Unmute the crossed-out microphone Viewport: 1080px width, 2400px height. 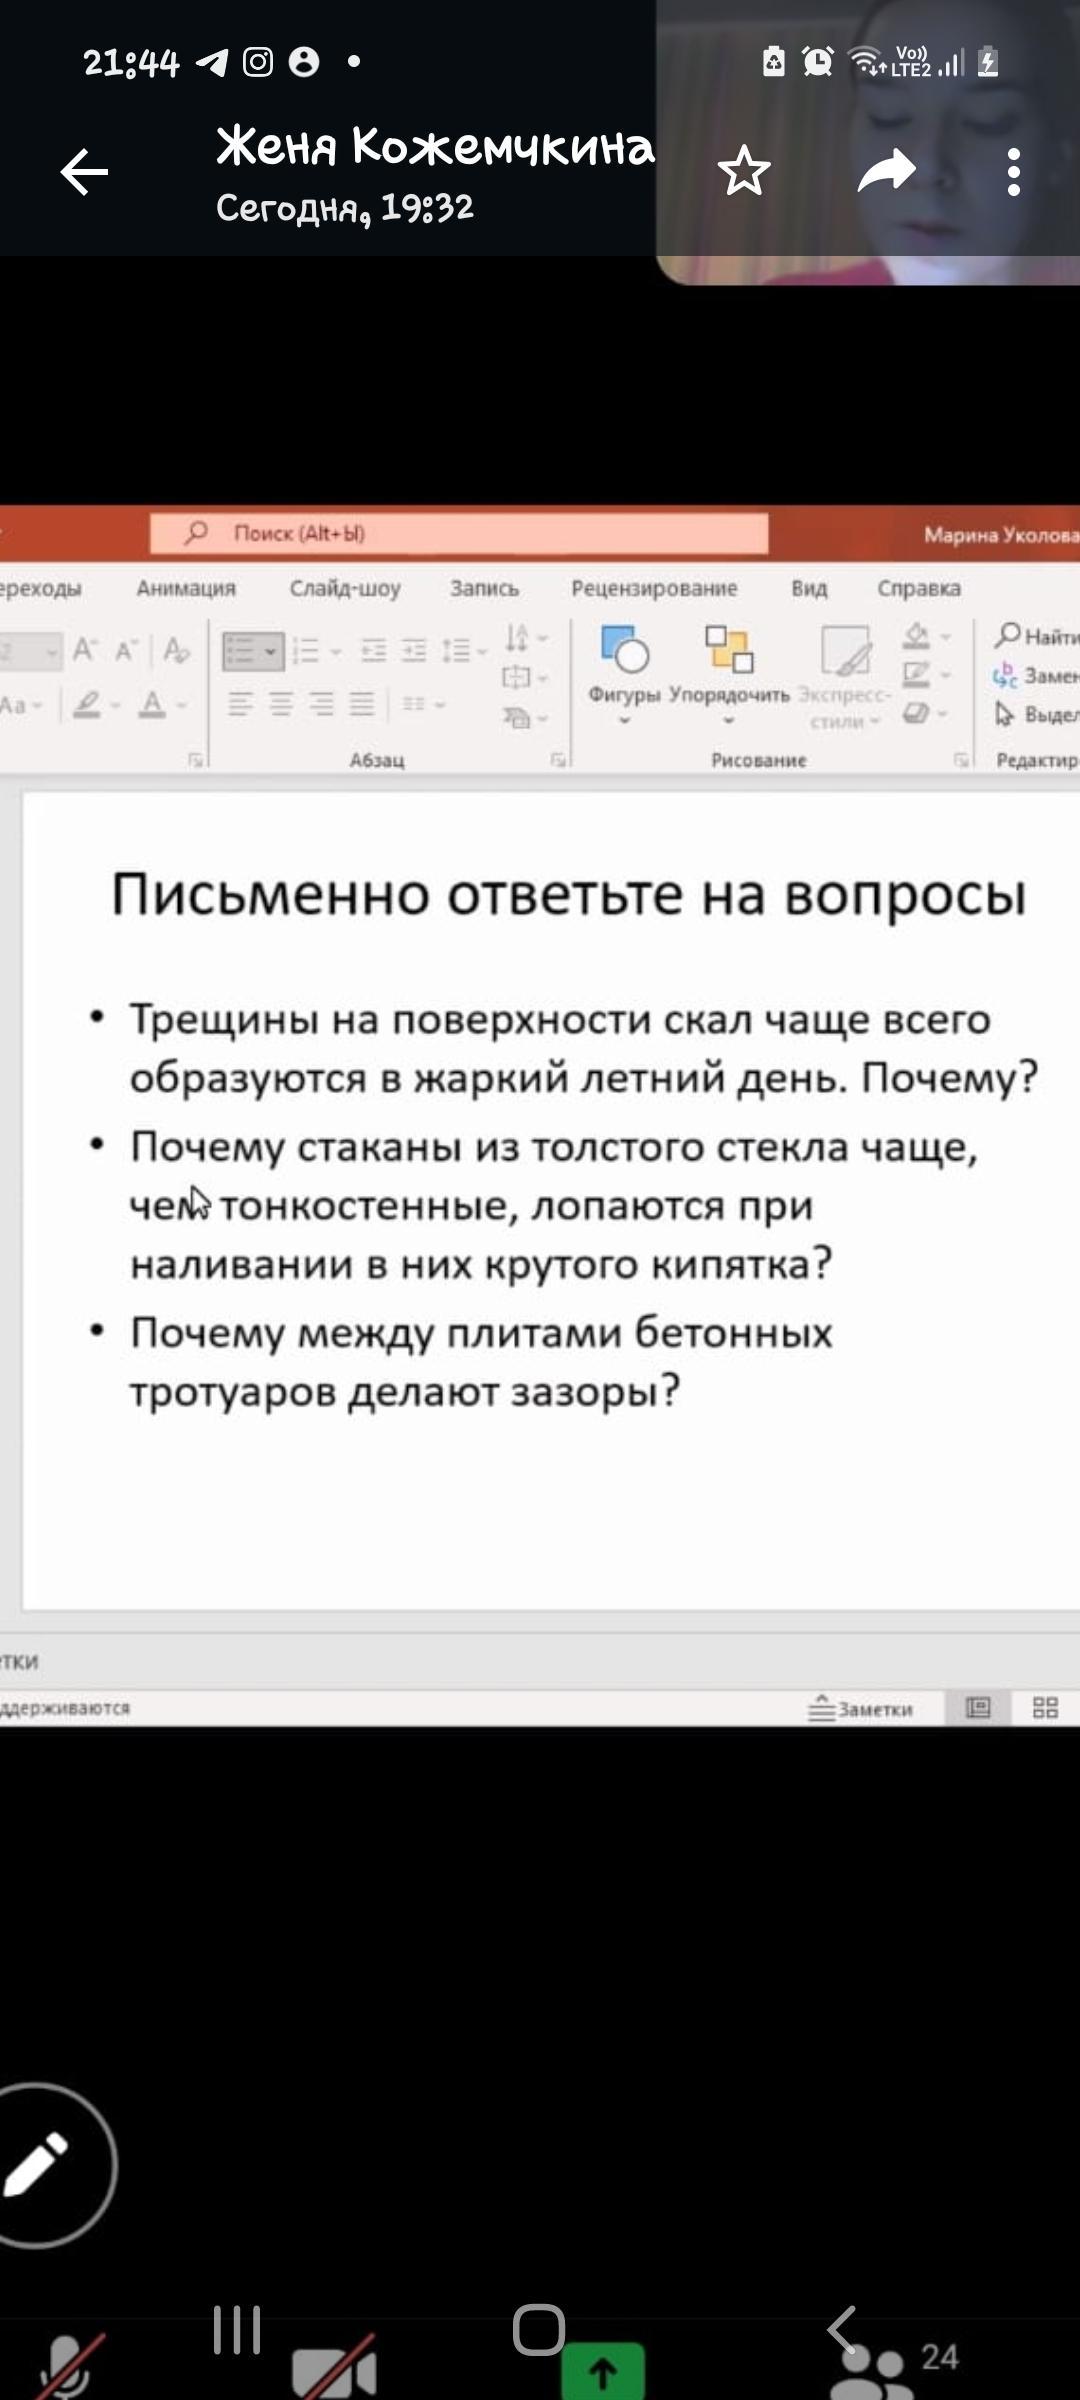pos(70,2367)
